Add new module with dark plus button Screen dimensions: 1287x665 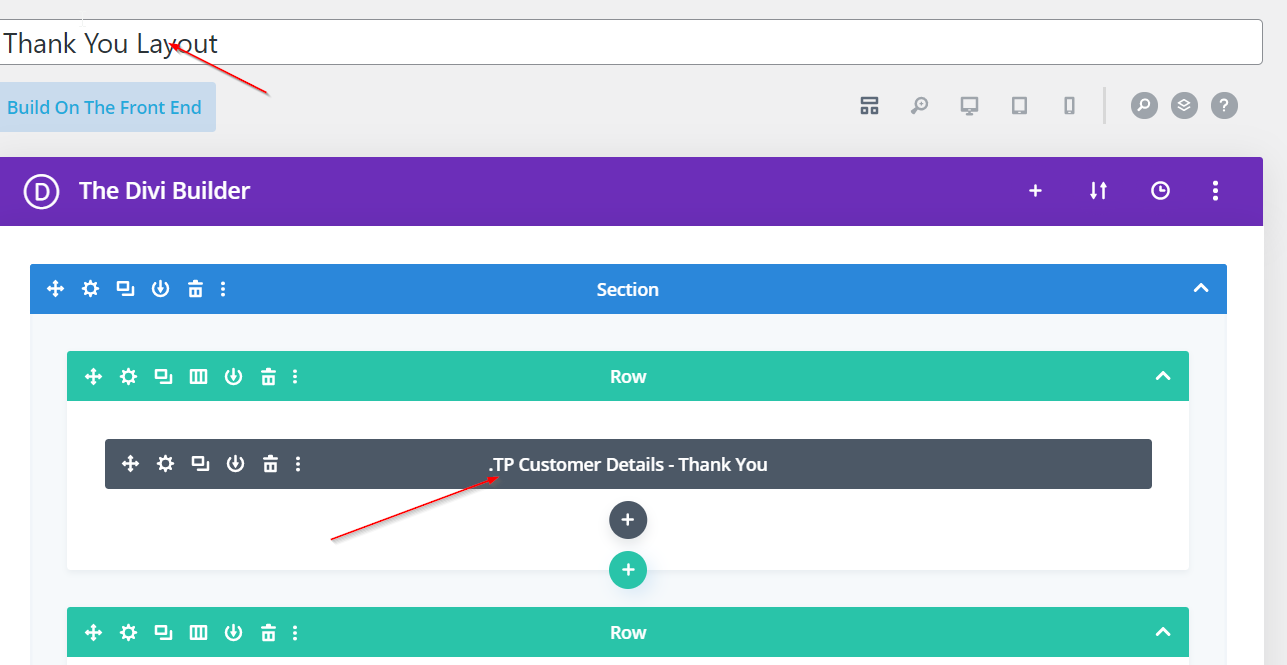pyautogui.click(x=628, y=520)
